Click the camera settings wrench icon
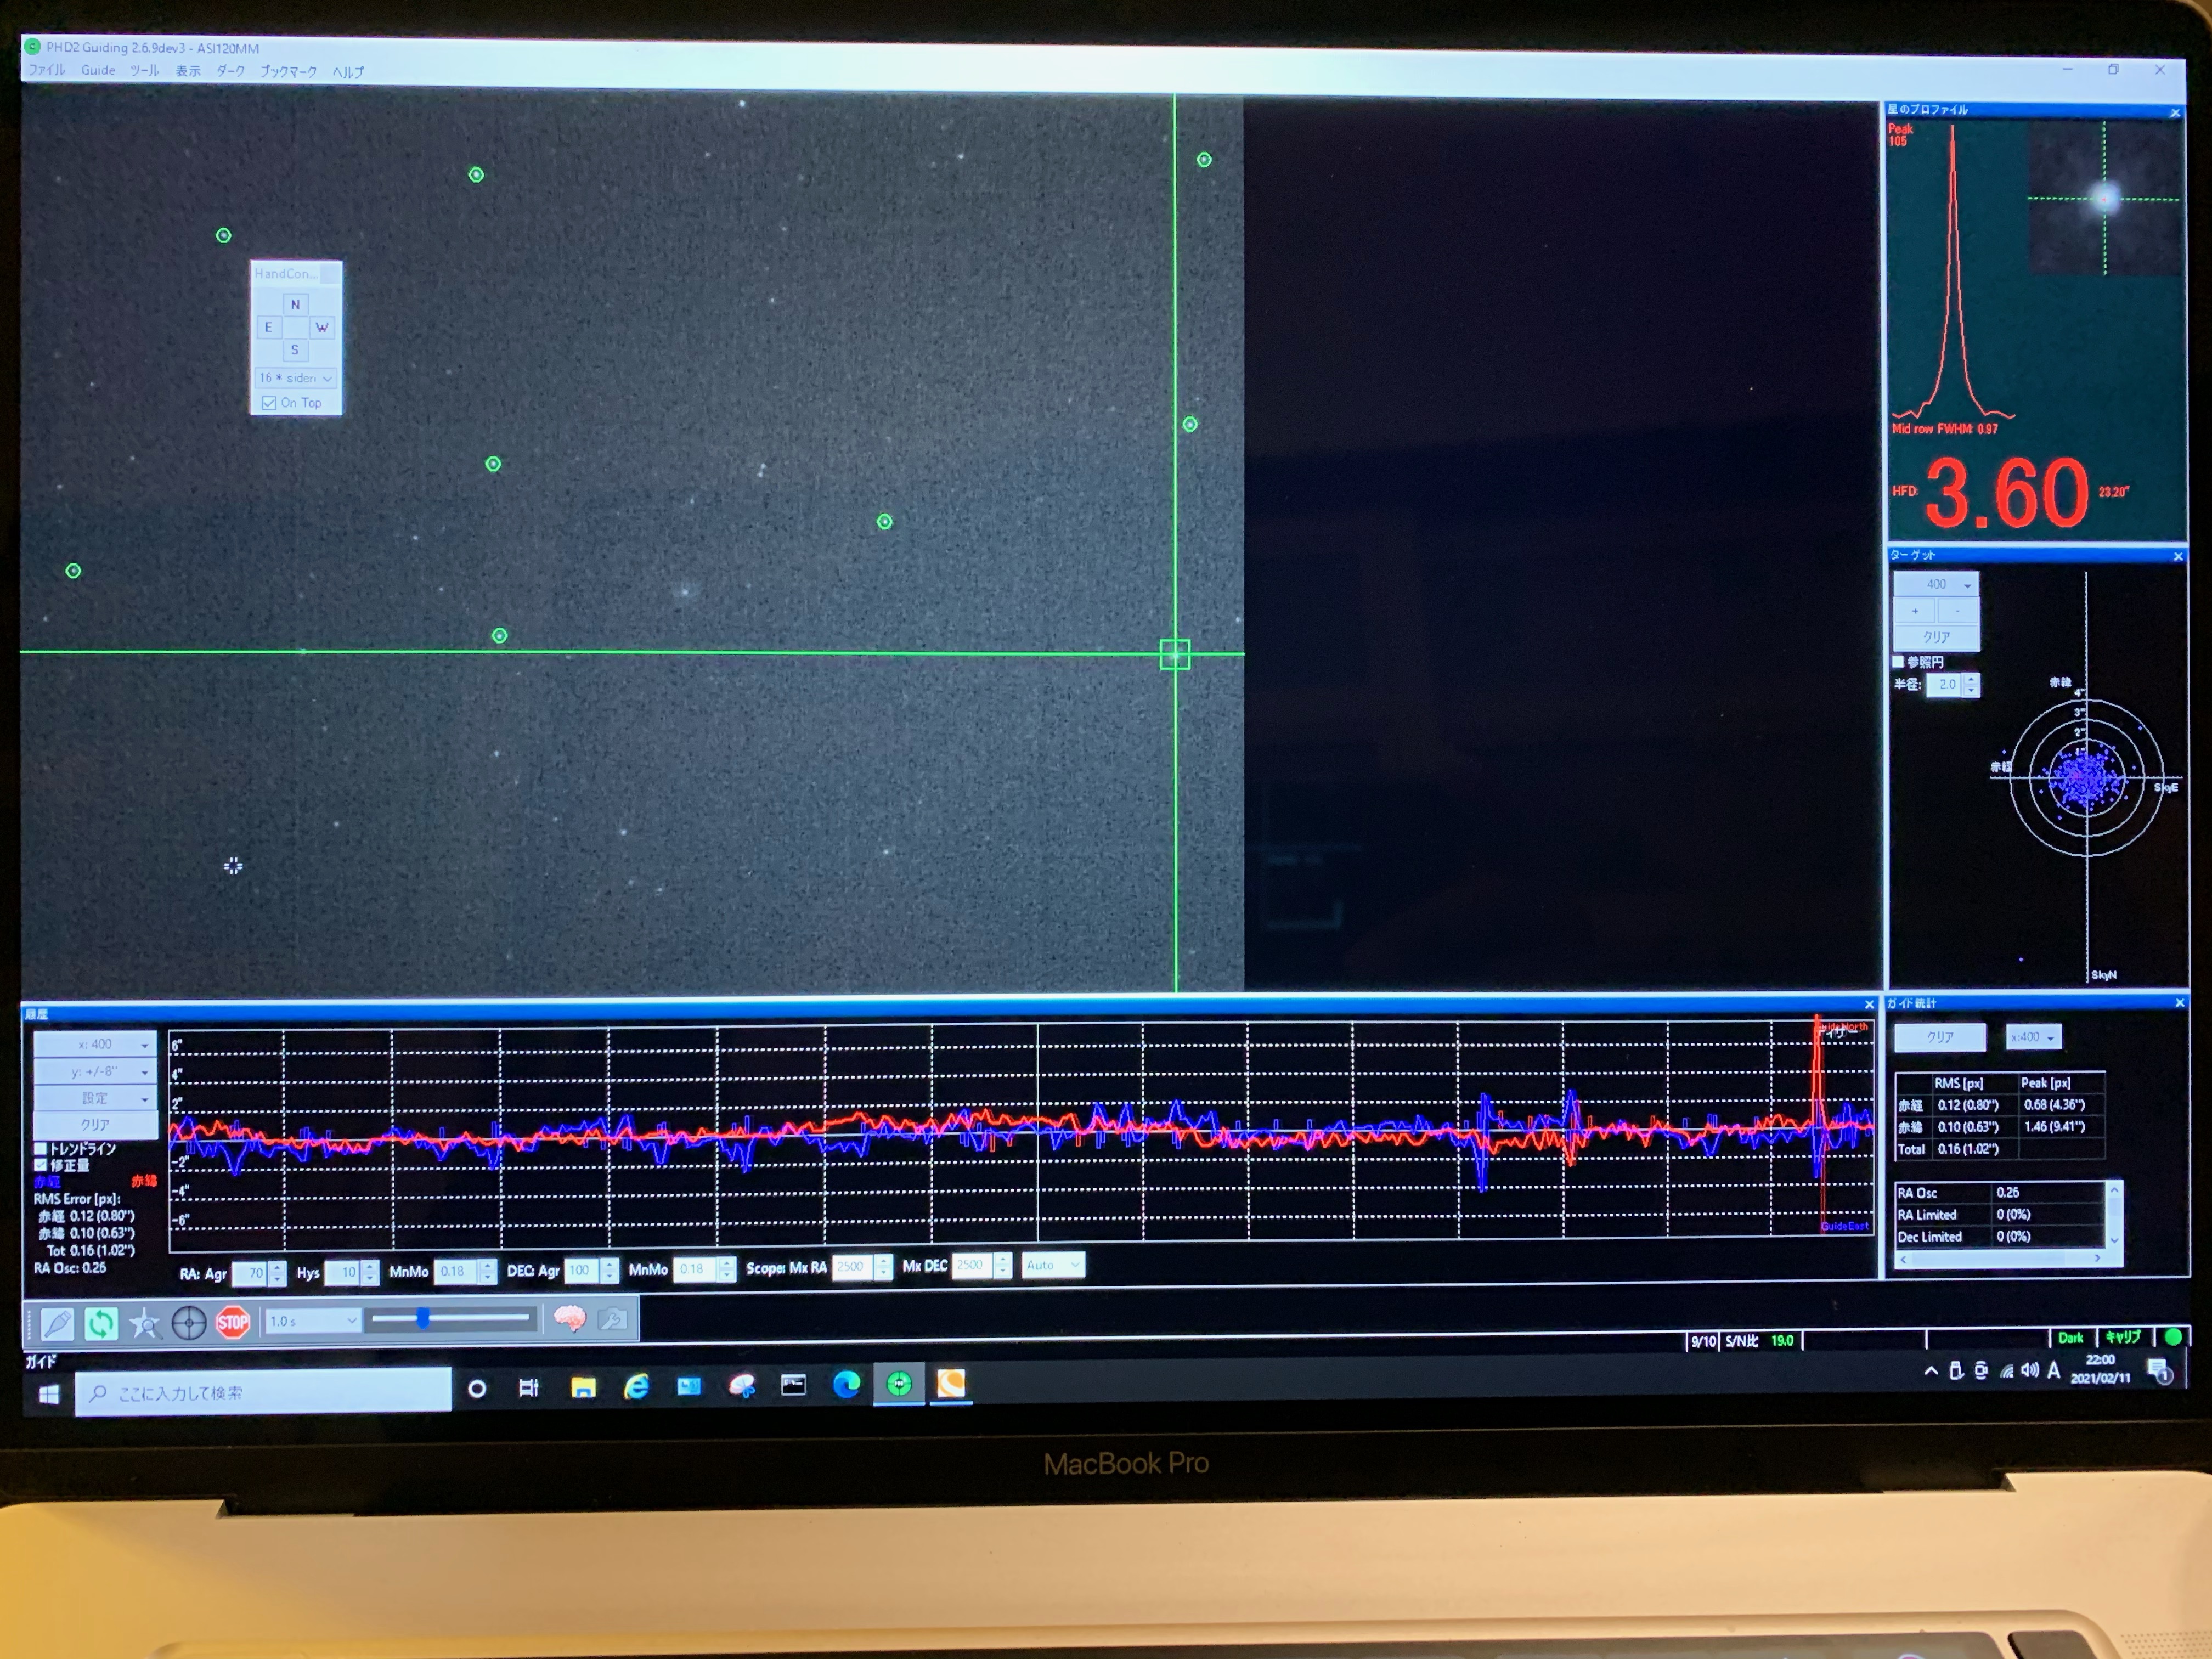Image resolution: width=2212 pixels, height=1659 pixels. [613, 1320]
